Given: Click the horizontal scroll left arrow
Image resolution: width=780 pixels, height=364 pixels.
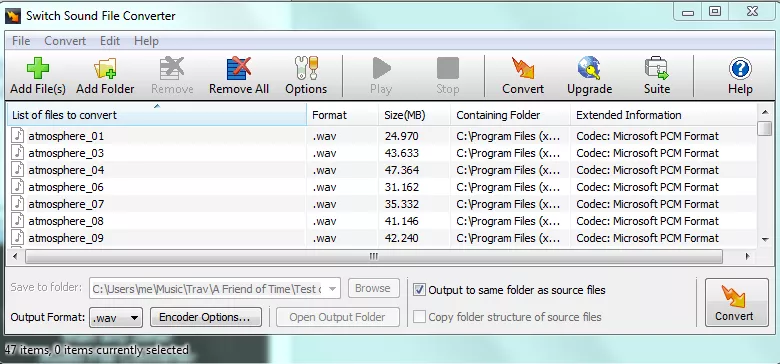Looking at the screenshot, I should point(14,257).
